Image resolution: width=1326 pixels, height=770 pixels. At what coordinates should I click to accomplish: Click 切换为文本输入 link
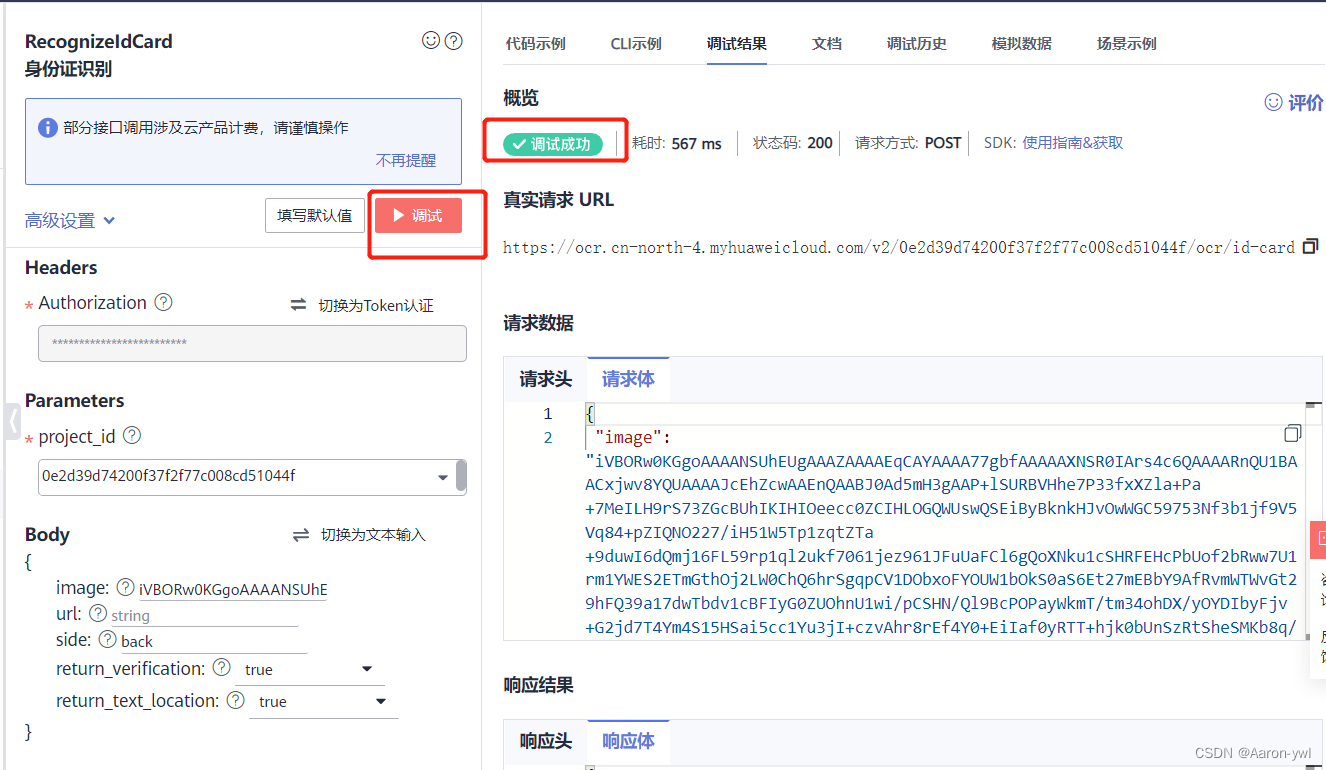pos(373,535)
